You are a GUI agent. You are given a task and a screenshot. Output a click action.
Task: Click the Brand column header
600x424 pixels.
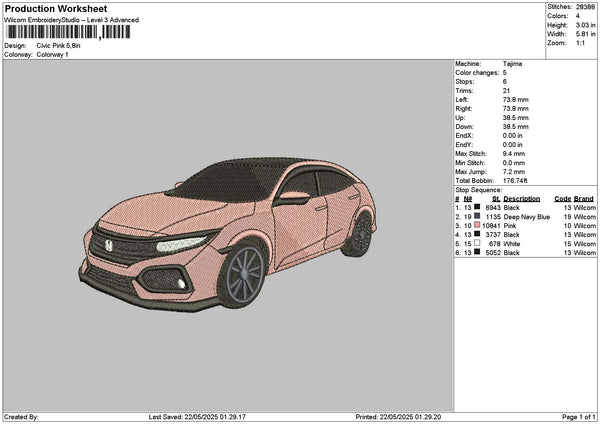tap(584, 199)
